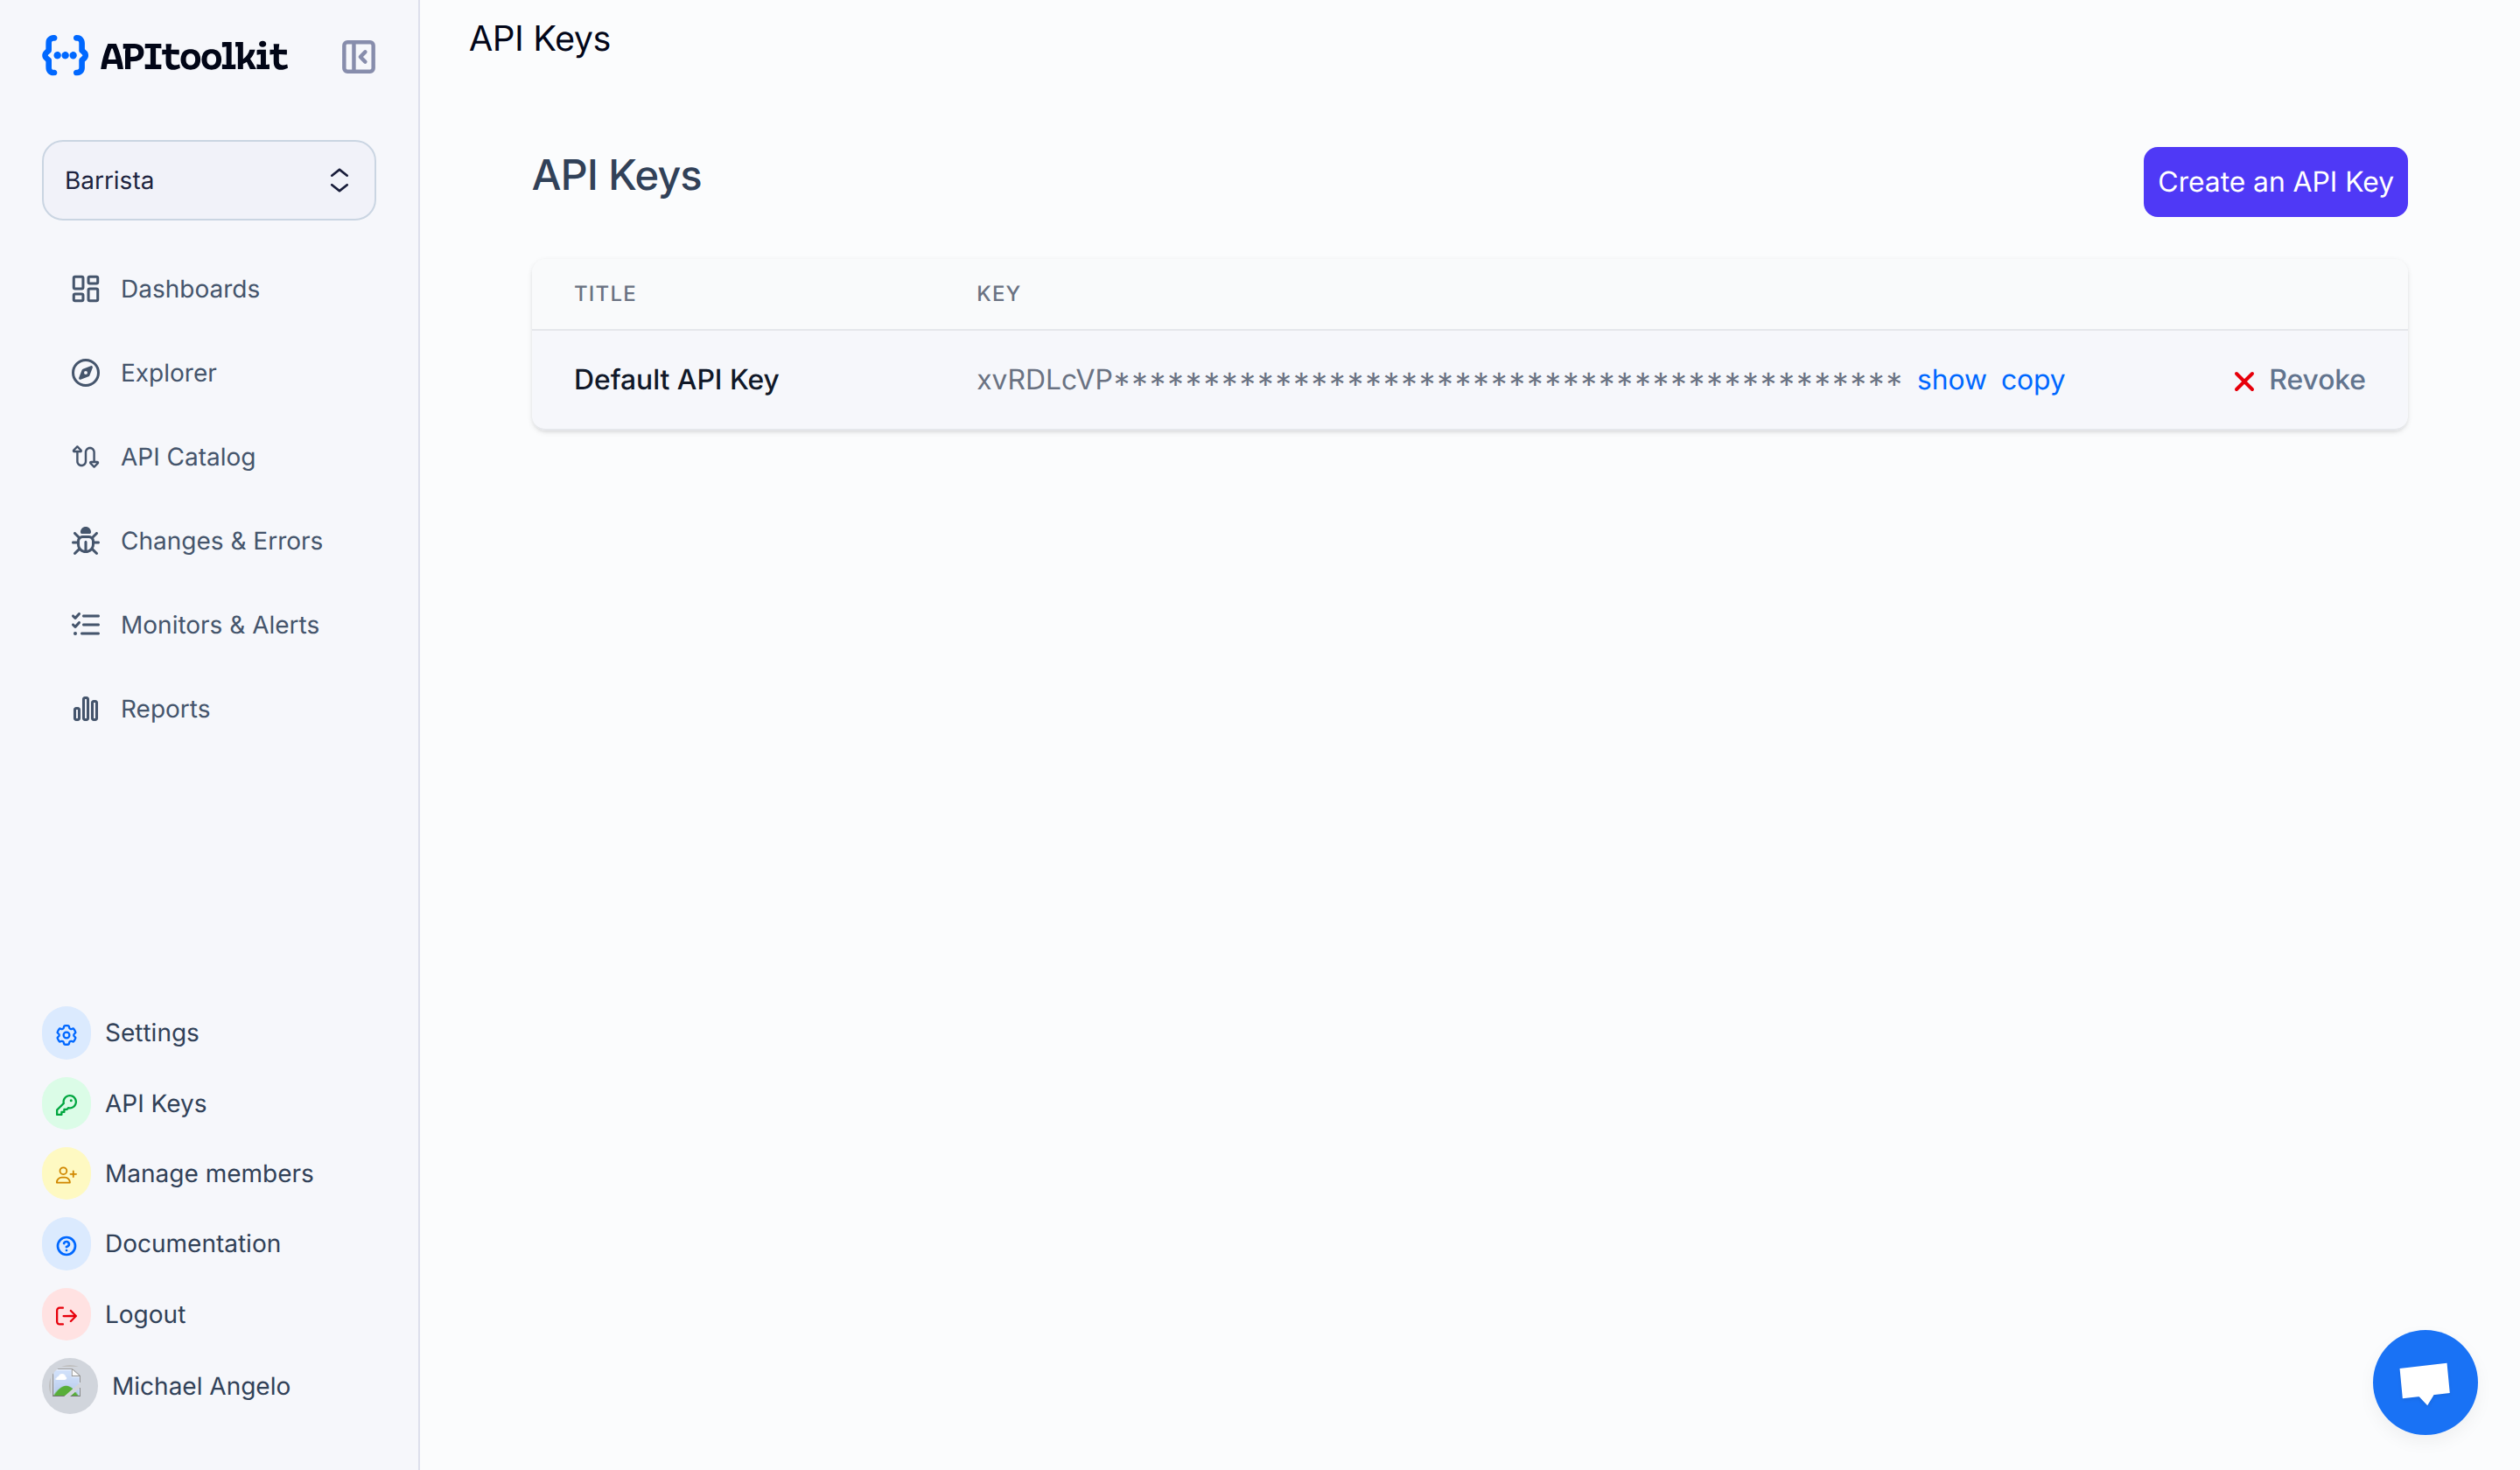2520x1470 pixels.
Task: Click the API Catalog icon
Action: (85, 456)
